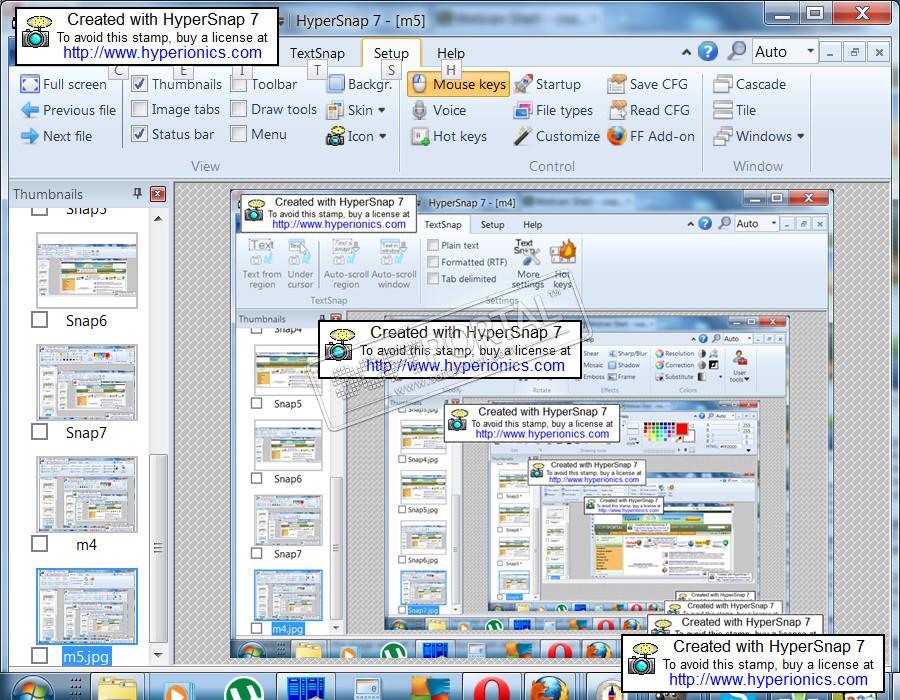Select the Snap6 thumbnail image
This screenshot has width=900, height=700.
[87, 270]
